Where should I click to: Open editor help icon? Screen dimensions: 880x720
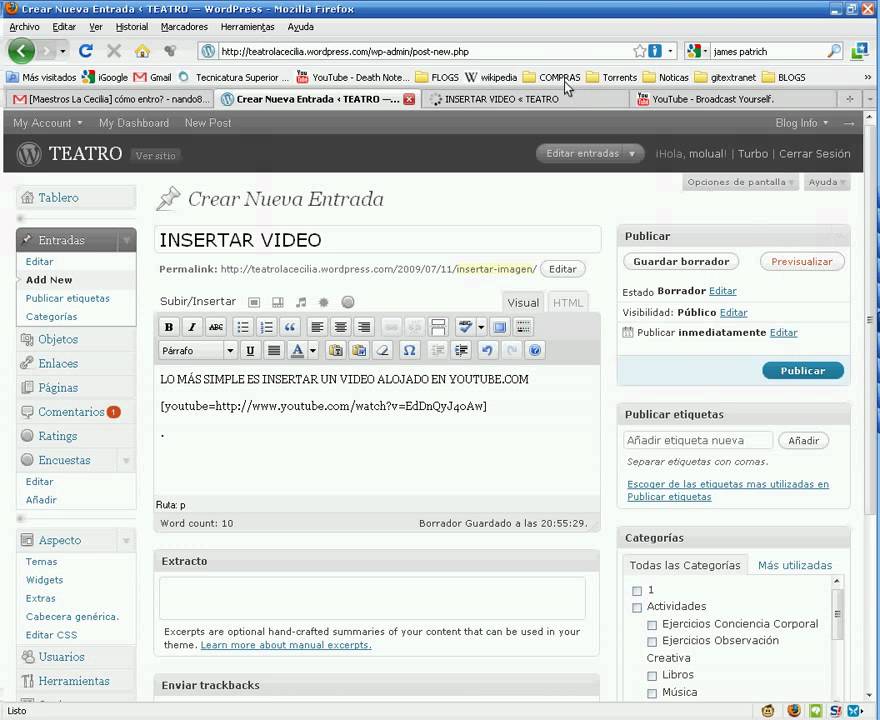535,351
